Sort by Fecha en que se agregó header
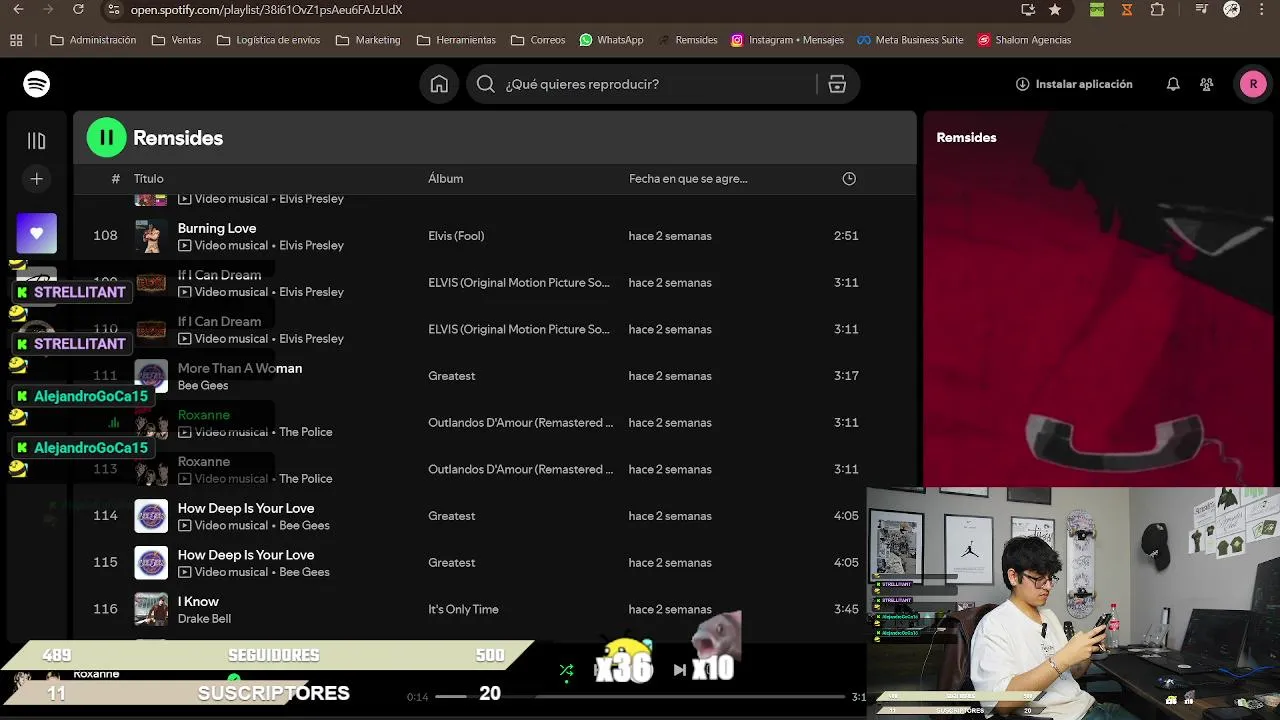Screen dimensions: 1280x720 [x=688, y=179]
